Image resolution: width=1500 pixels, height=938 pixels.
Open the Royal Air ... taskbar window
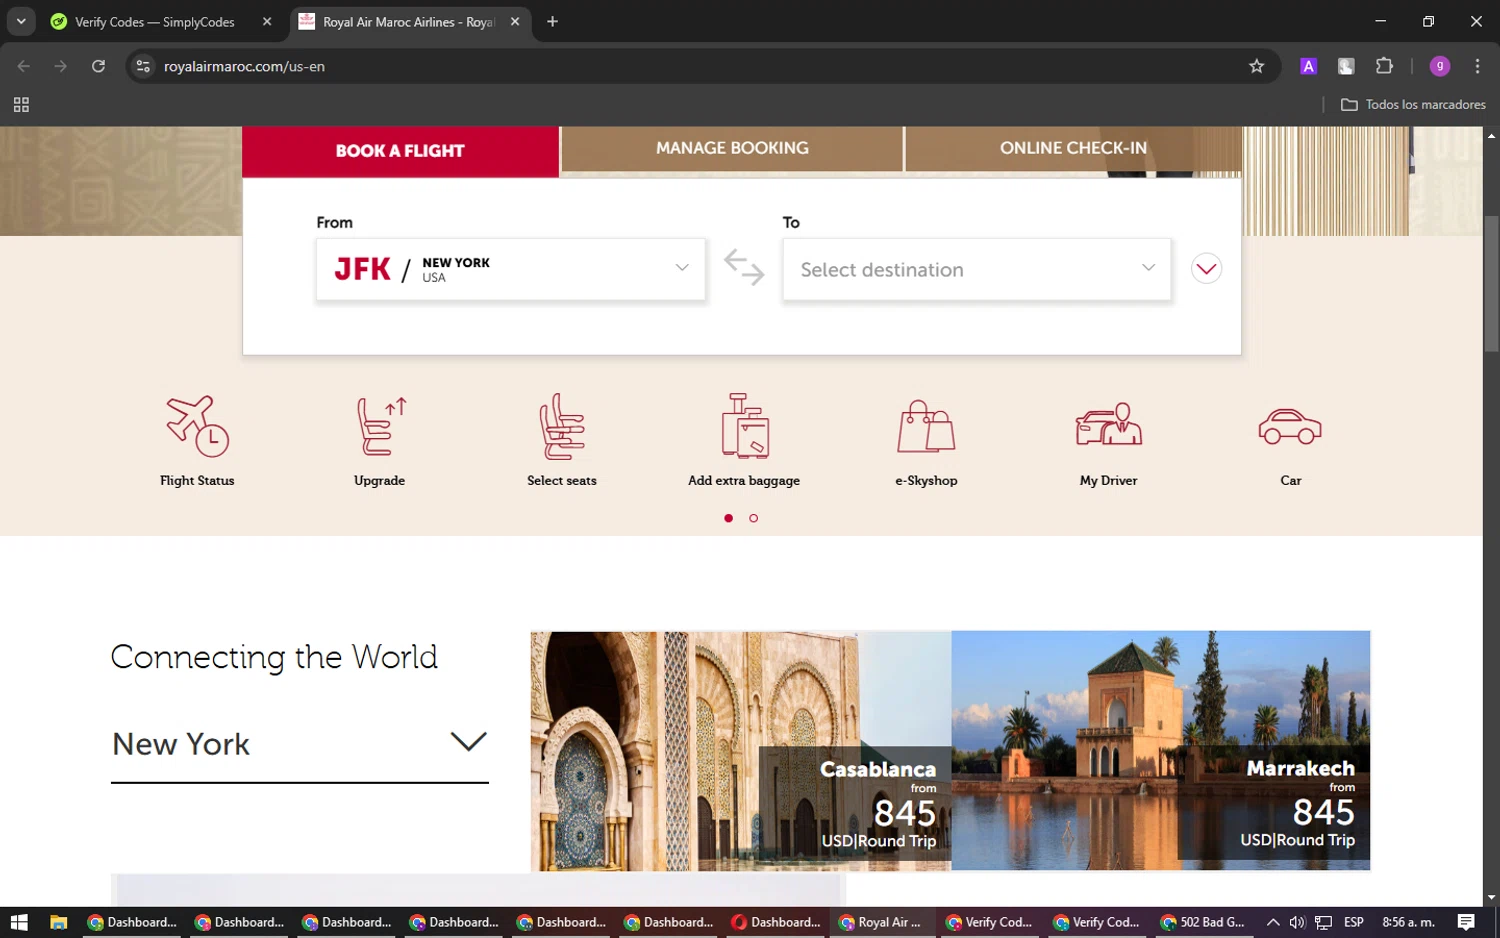pos(881,922)
